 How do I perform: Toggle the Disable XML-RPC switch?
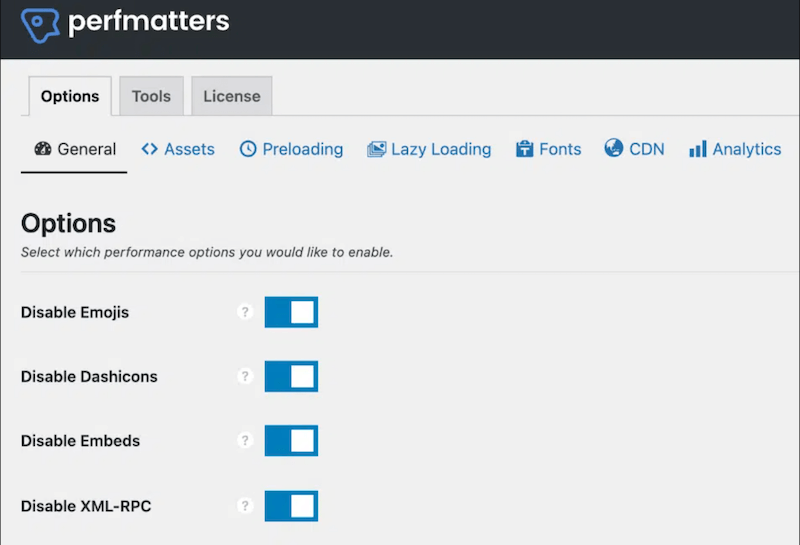(291, 506)
